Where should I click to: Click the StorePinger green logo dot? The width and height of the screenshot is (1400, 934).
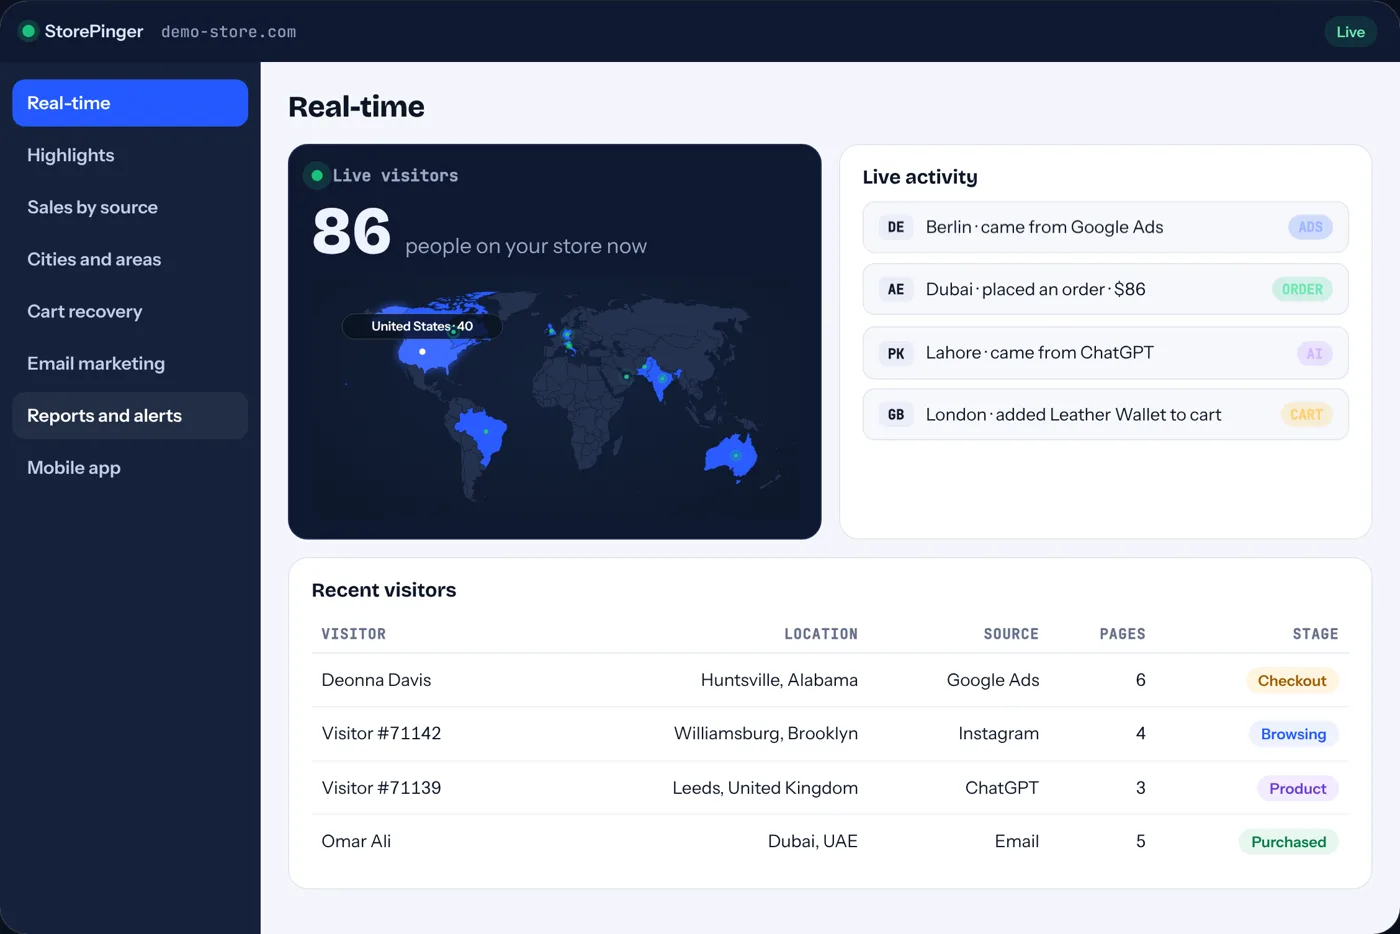(29, 31)
